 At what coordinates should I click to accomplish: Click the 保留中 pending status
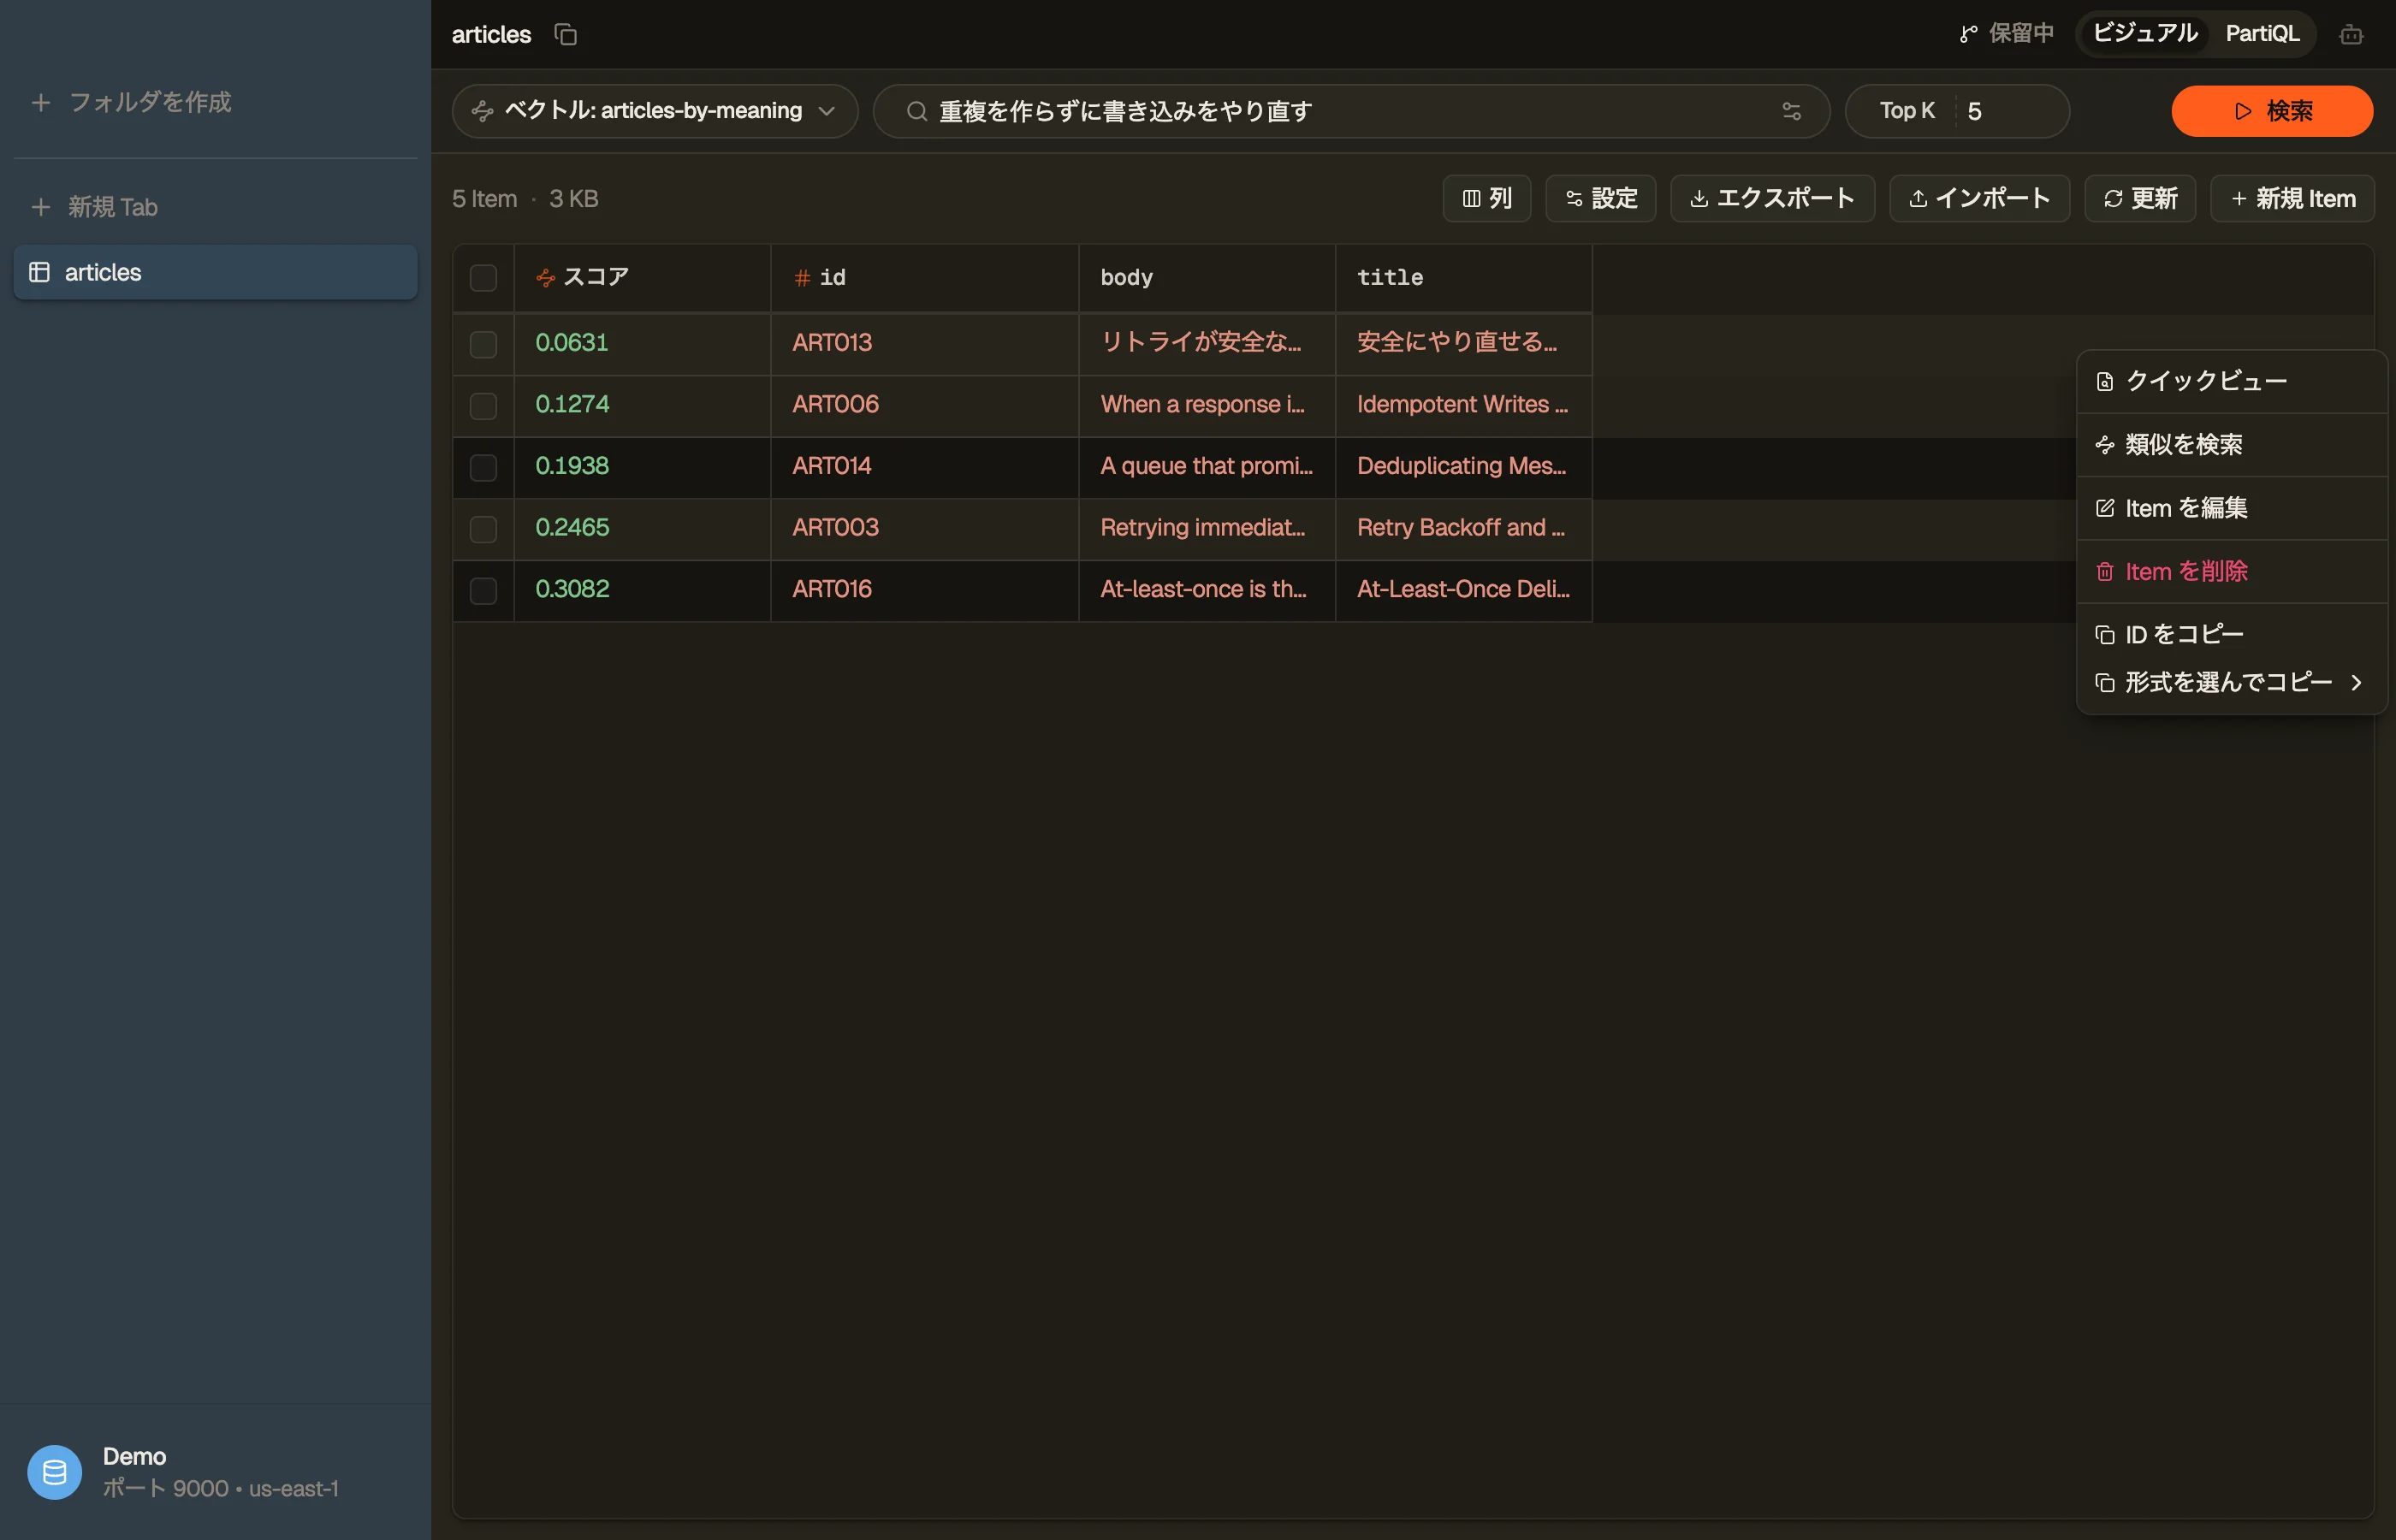pyautogui.click(x=2006, y=34)
